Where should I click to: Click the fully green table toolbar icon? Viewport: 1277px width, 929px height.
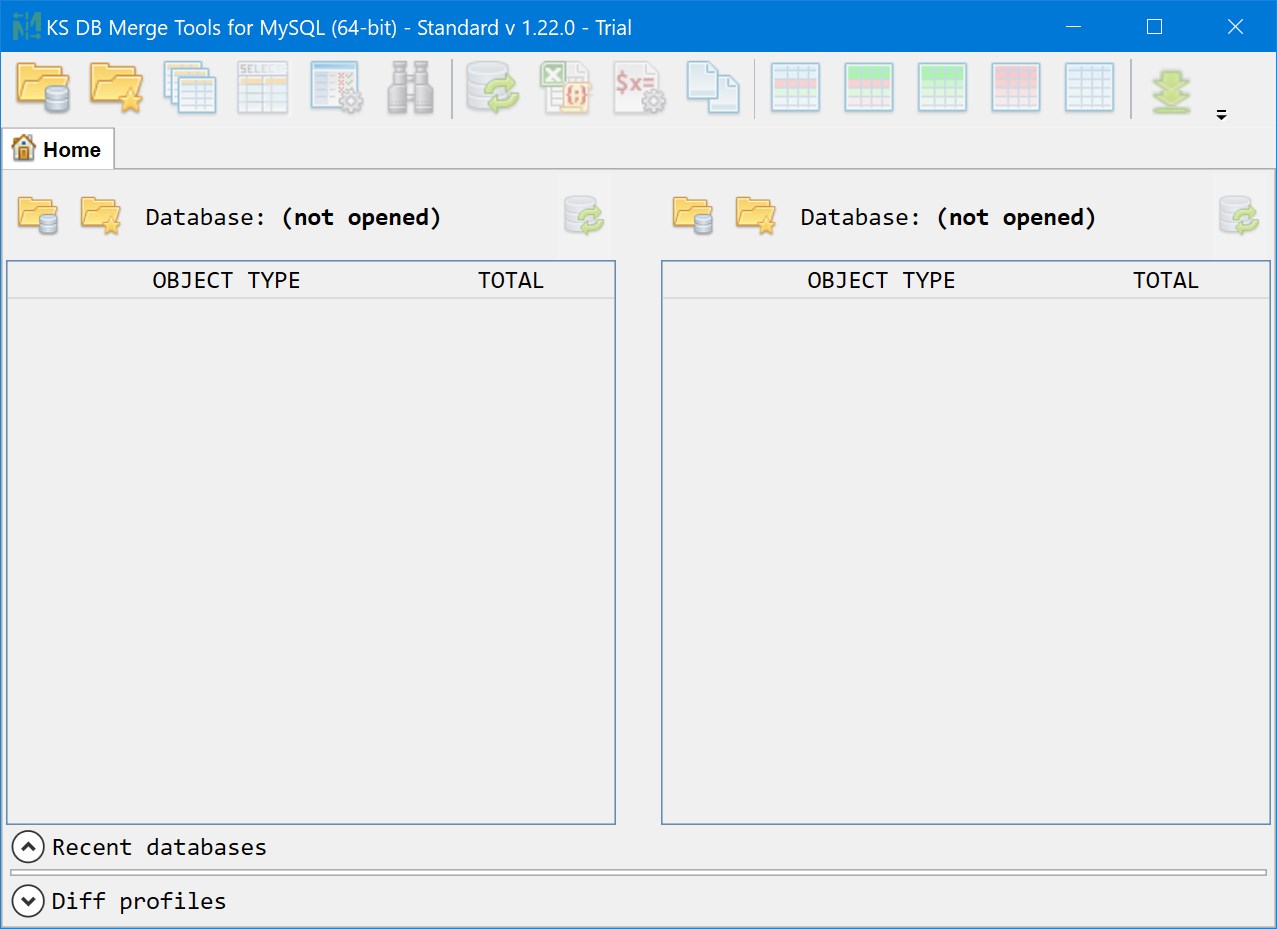coord(943,88)
